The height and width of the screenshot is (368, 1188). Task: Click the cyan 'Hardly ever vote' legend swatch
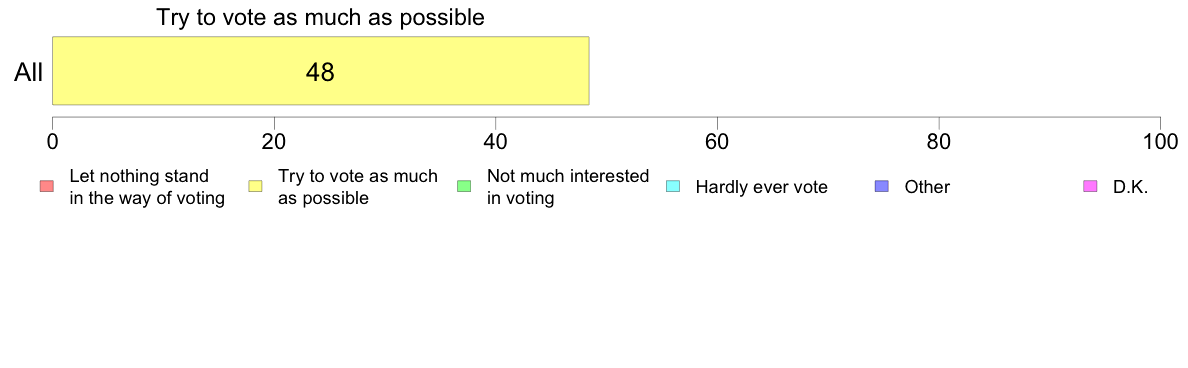(x=673, y=186)
